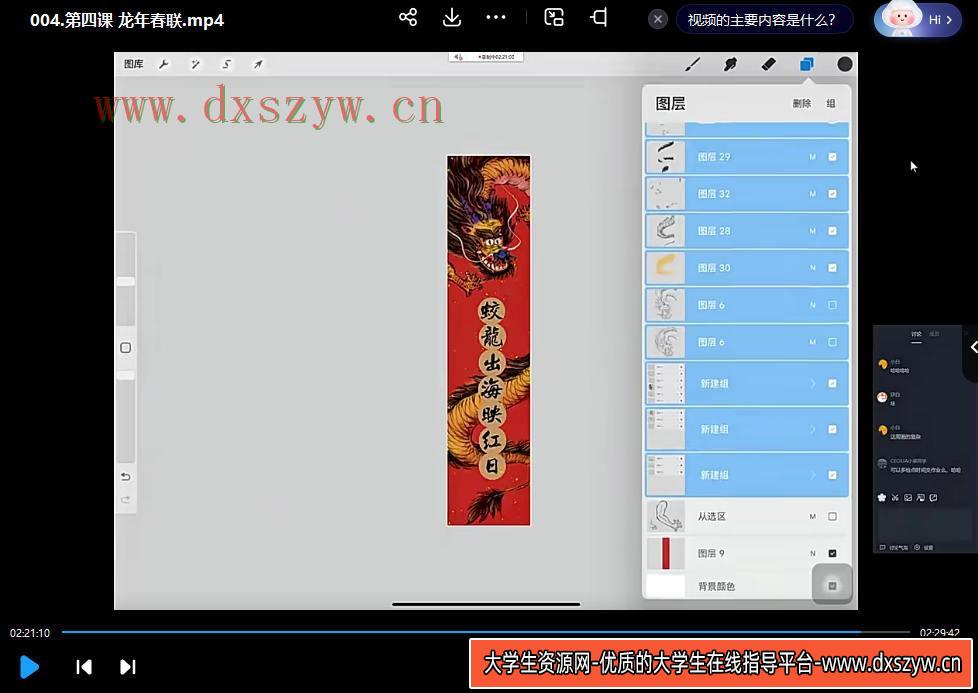Collapse the side chat panel arrow
Viewport: 978px width, 693px height.
tap(972, 347)
